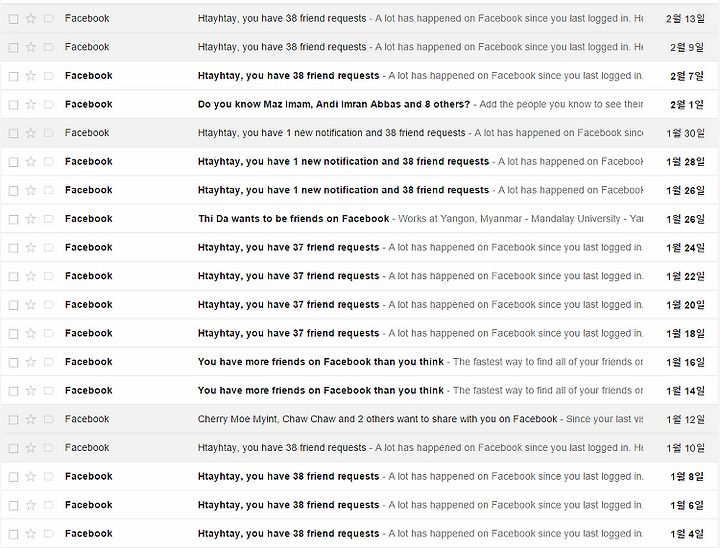Check the box for the 1월 8일 email
This screenshot has height=548, width=720.
14,477
